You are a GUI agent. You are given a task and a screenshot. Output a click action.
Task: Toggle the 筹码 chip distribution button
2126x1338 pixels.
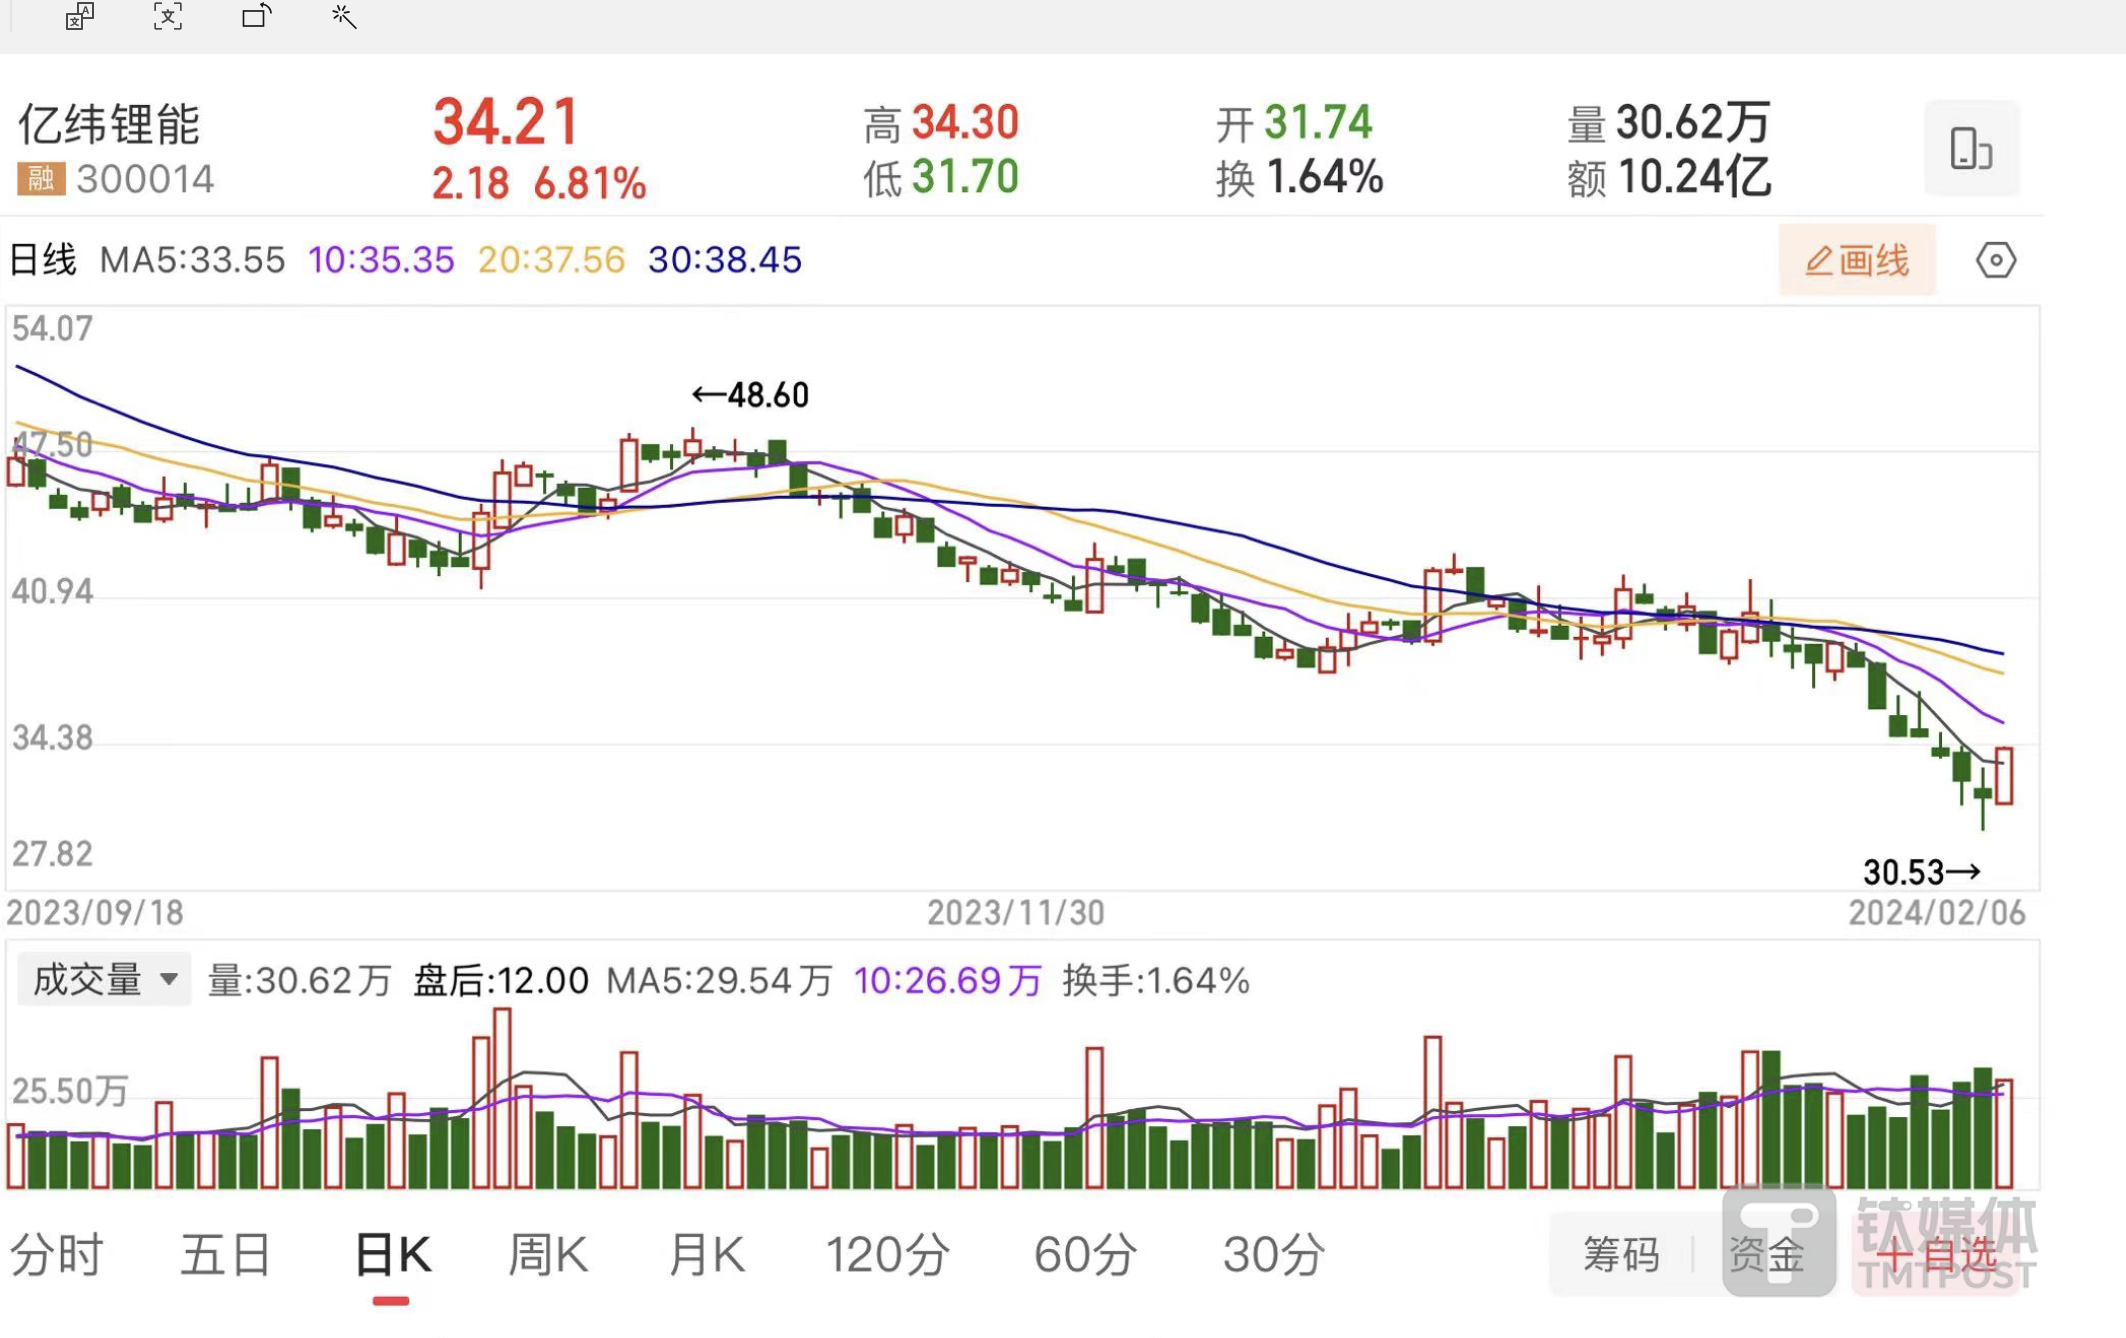(1620, 1254)
